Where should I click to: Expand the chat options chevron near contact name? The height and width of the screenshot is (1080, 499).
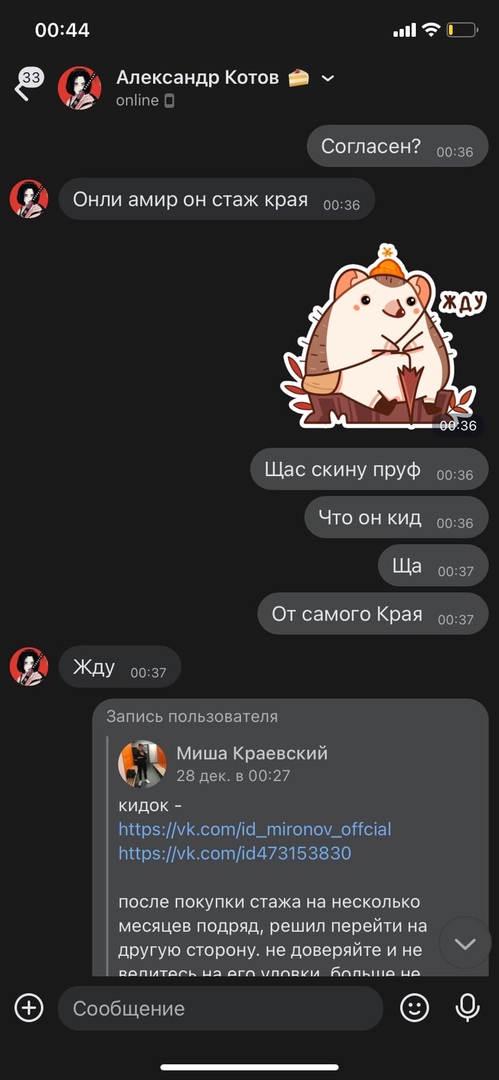(328, 79)
